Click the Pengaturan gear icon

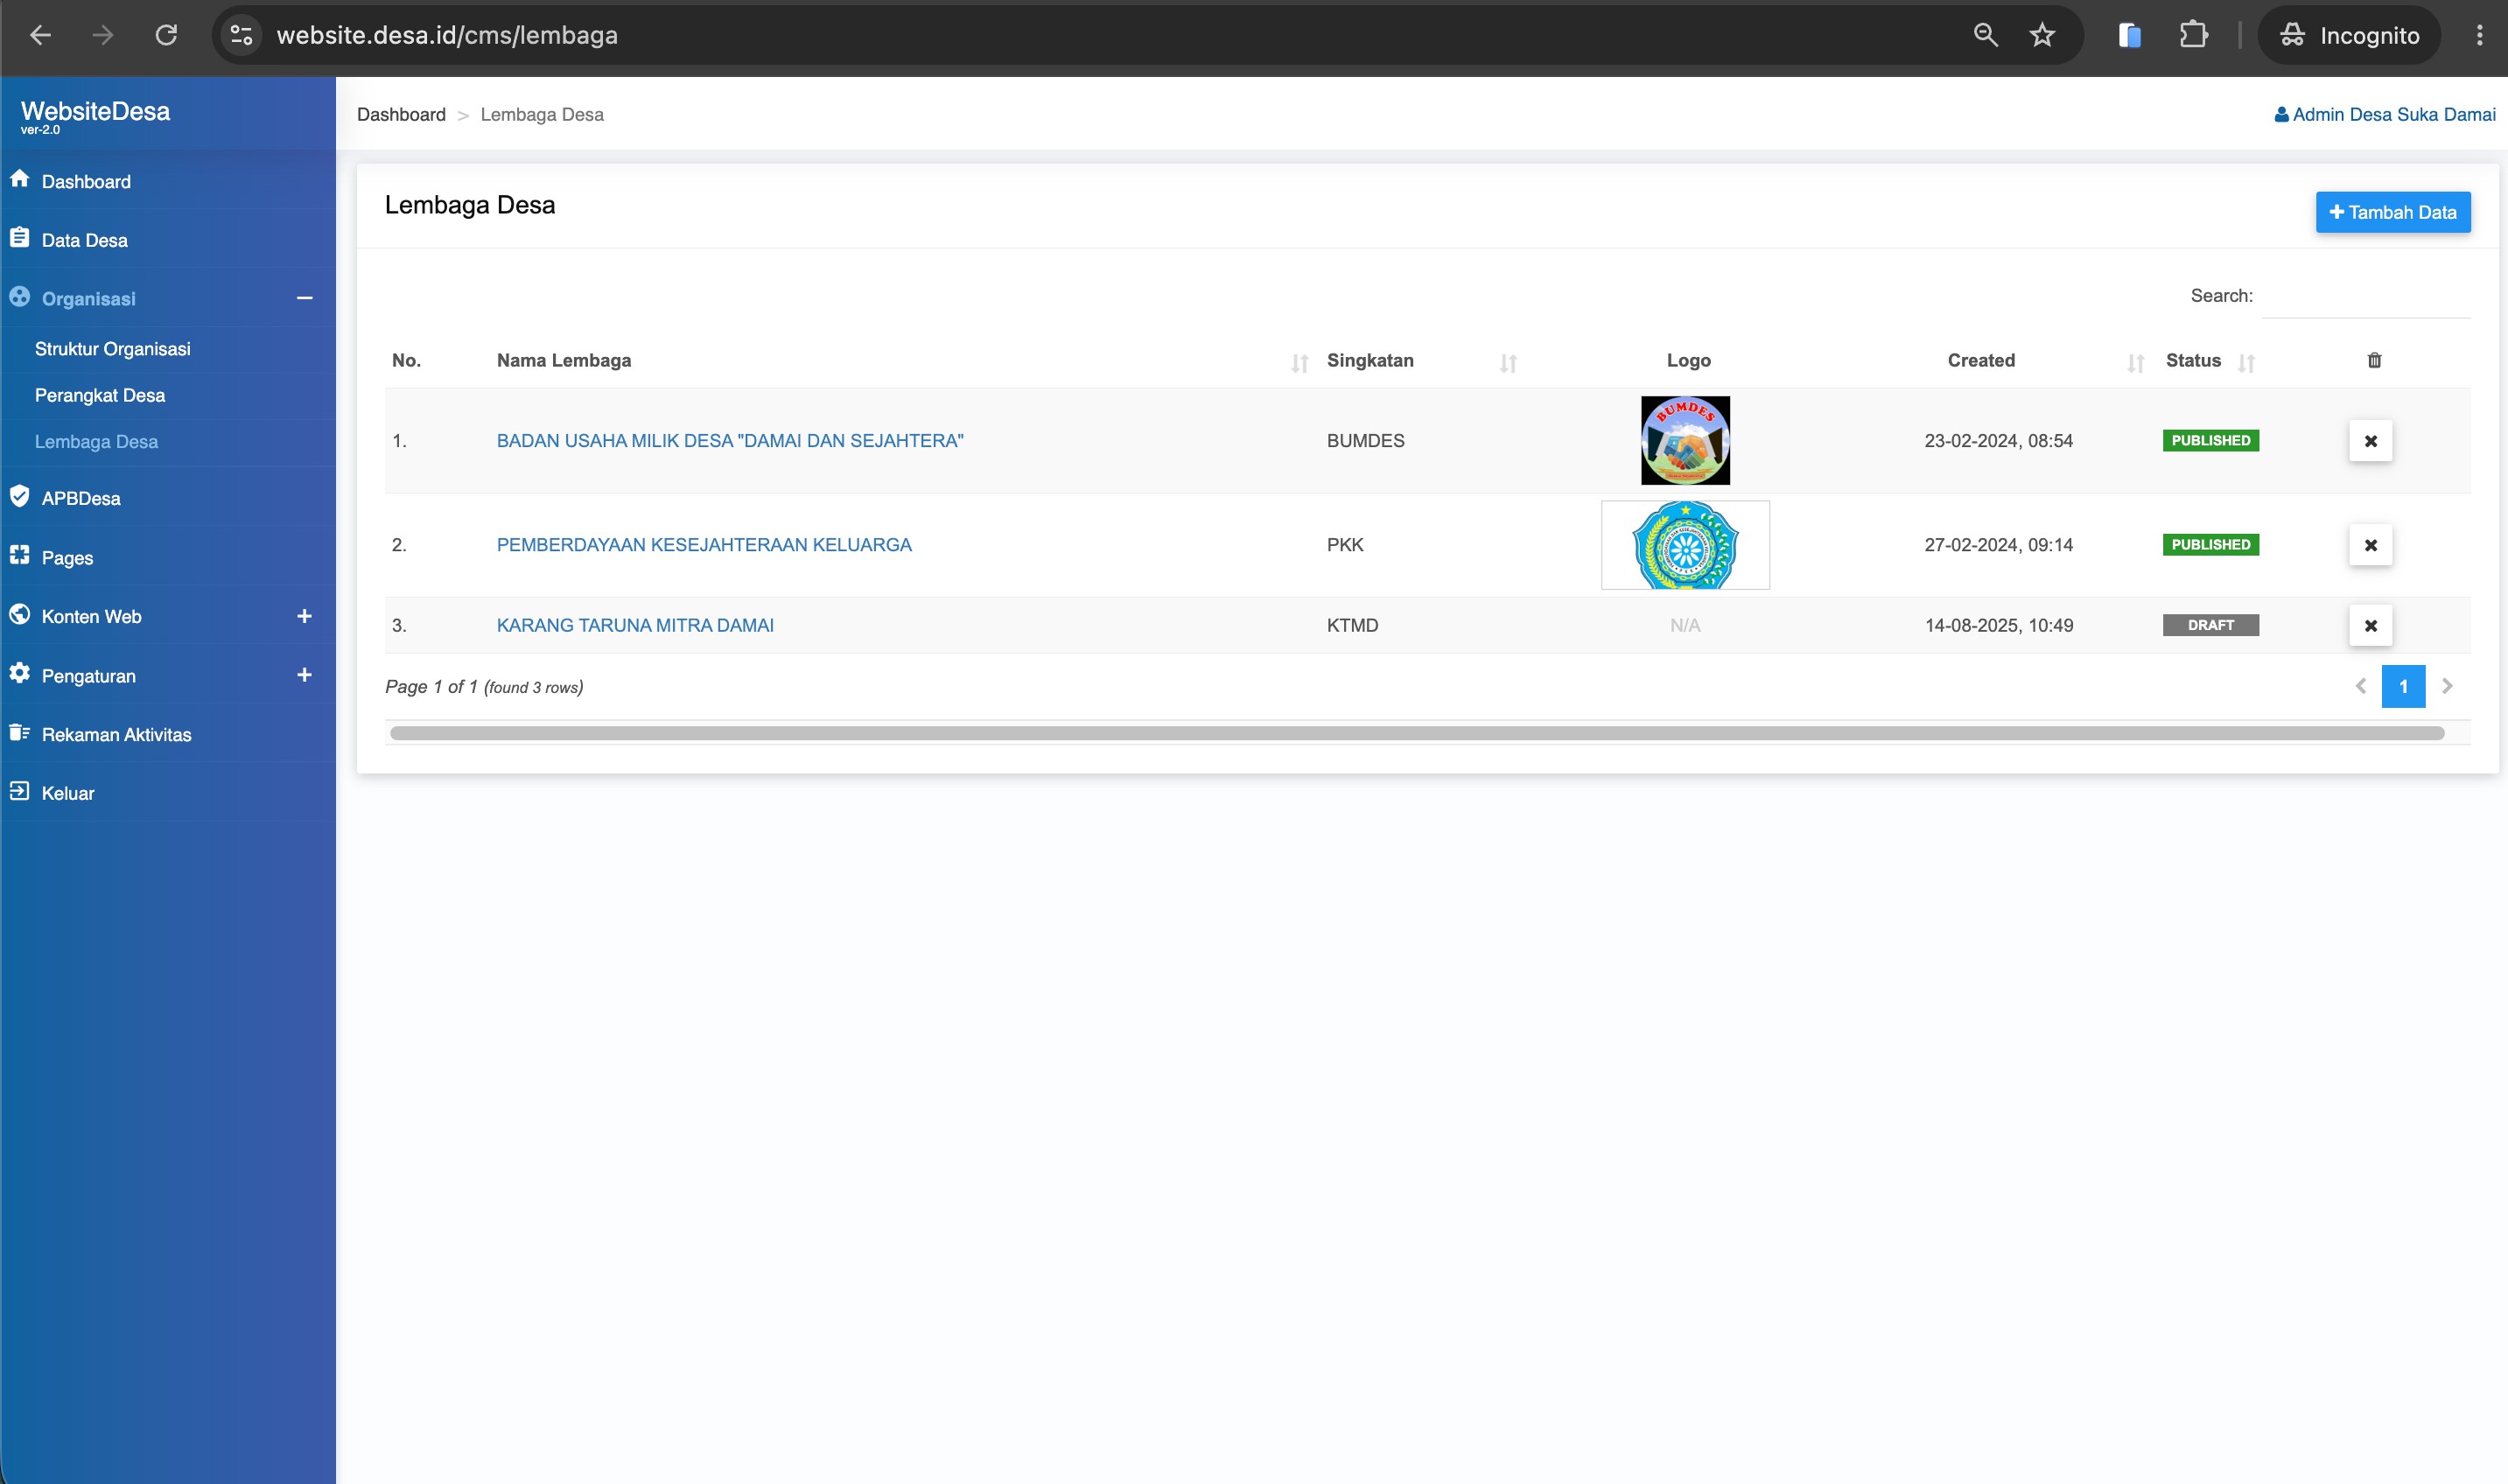pyautogui.click(x=19, y=673)
